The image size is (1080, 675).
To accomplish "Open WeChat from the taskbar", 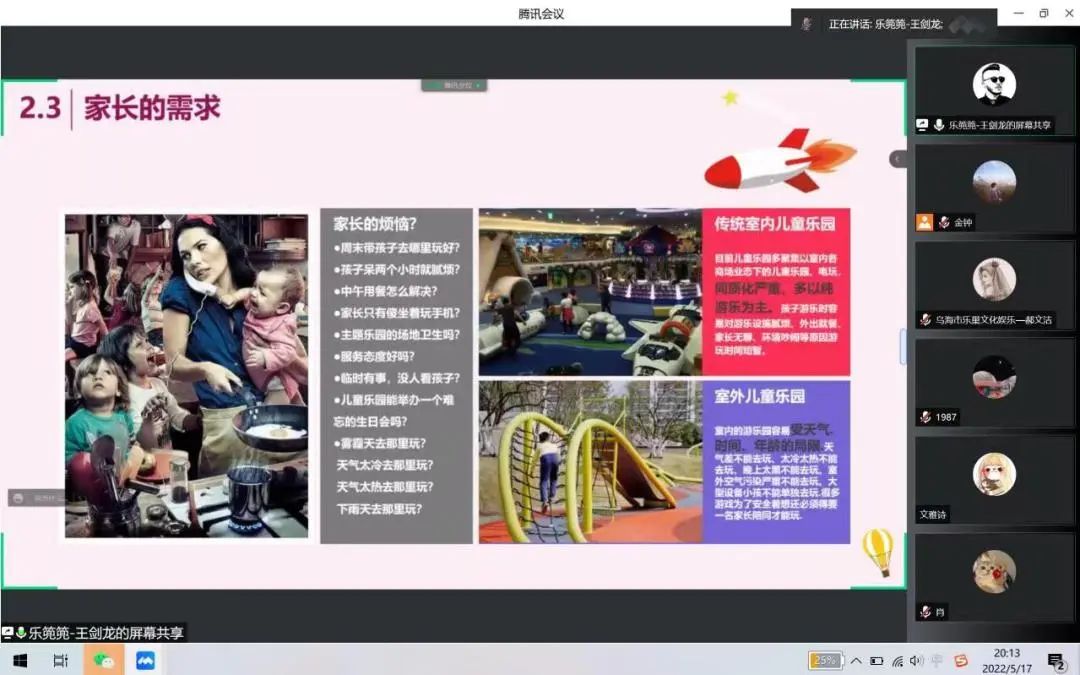I will click(103, 660).
